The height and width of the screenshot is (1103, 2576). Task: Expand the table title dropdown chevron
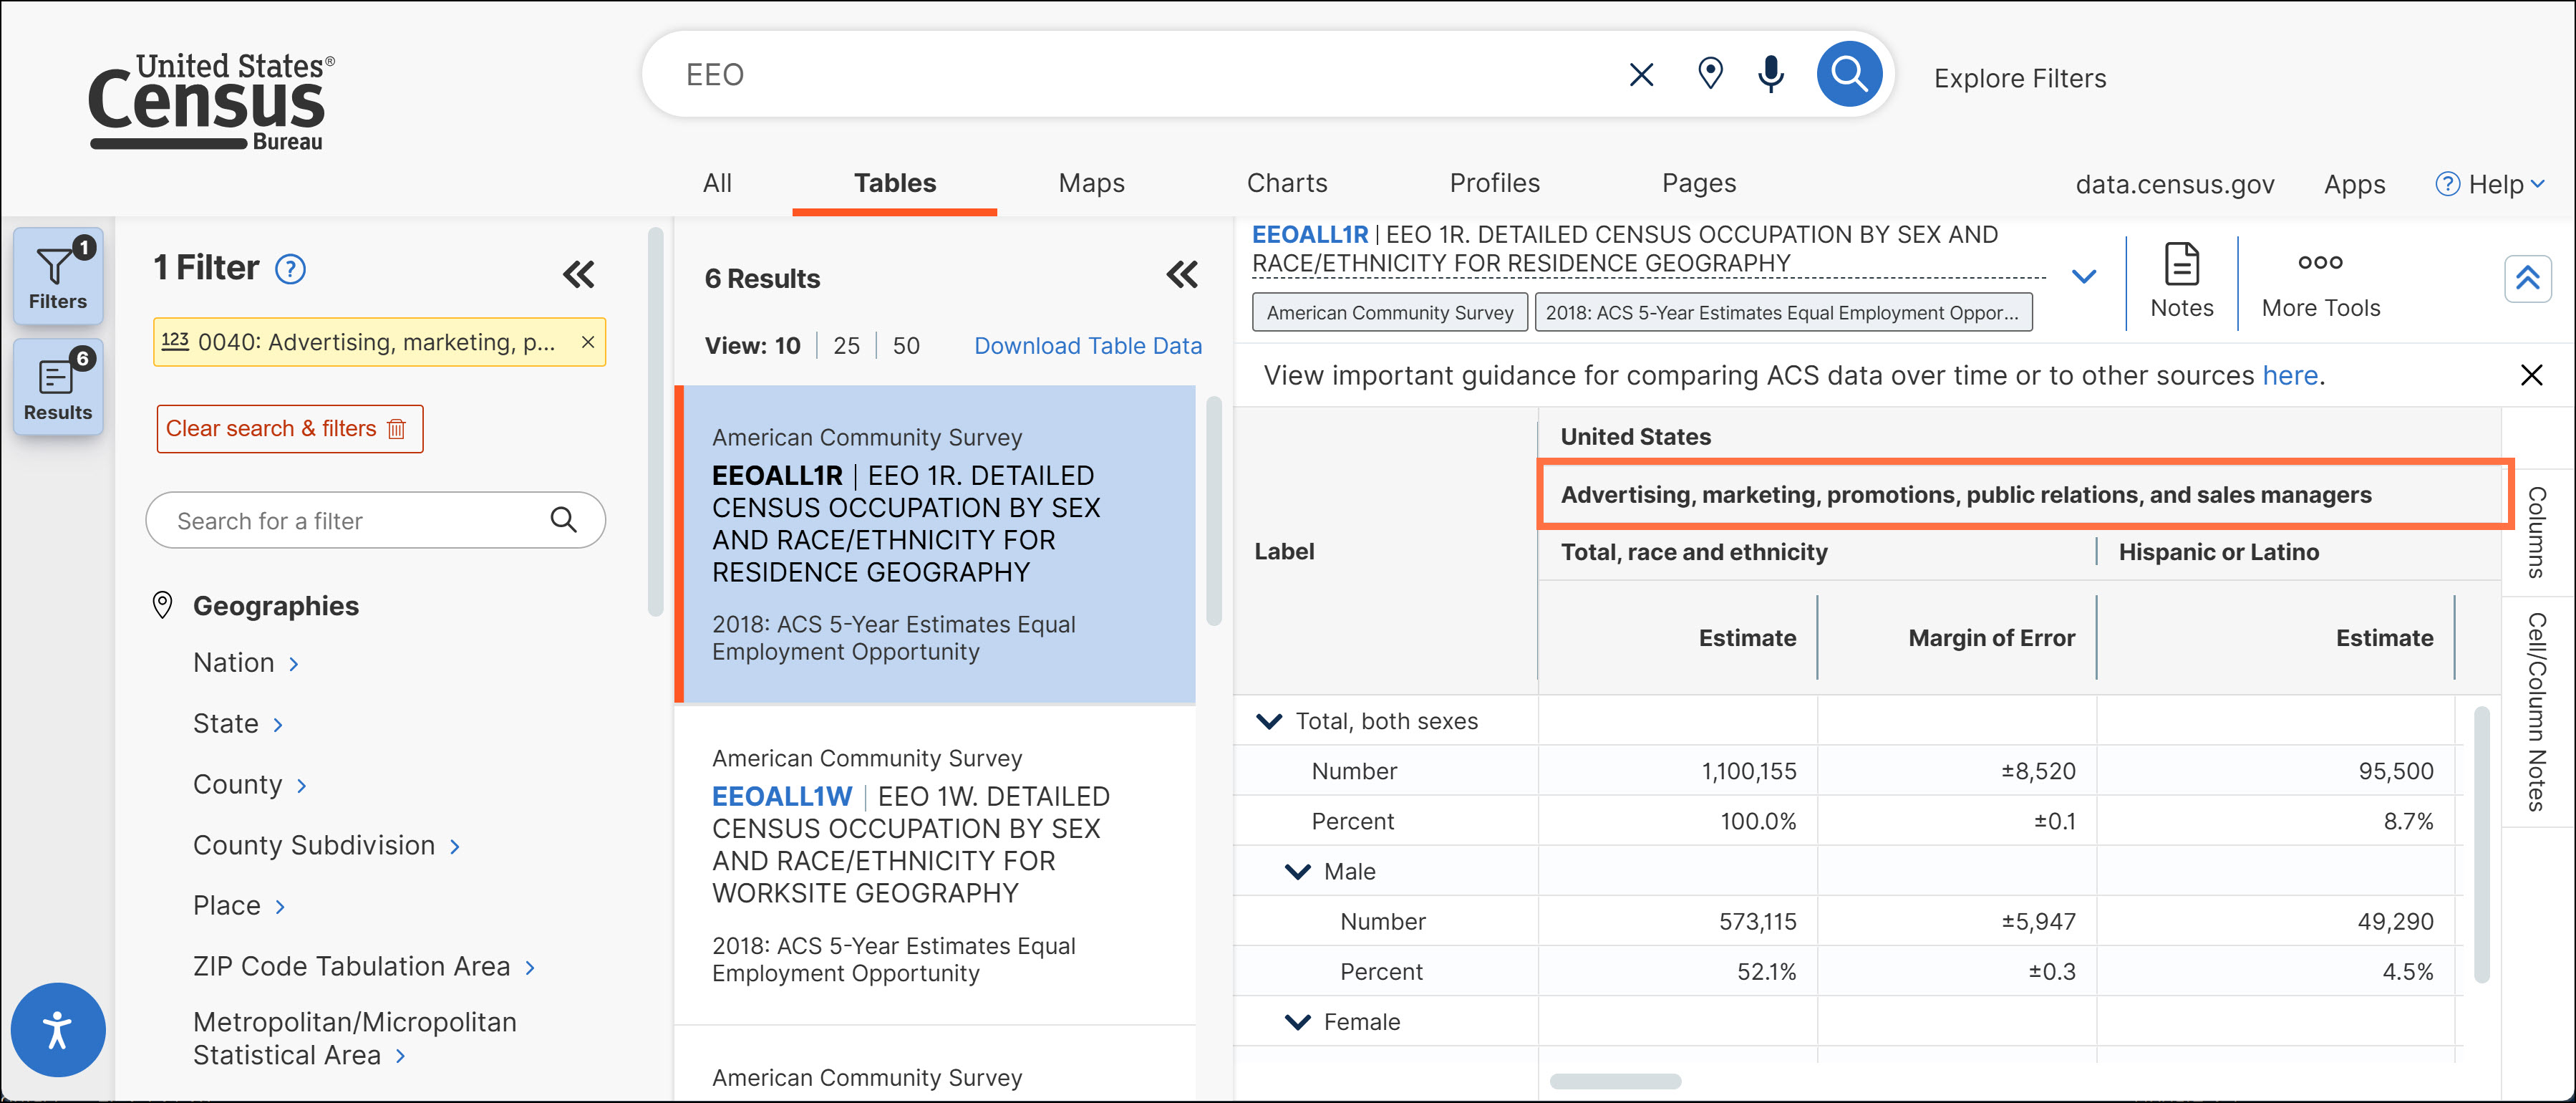point(2083,276)
